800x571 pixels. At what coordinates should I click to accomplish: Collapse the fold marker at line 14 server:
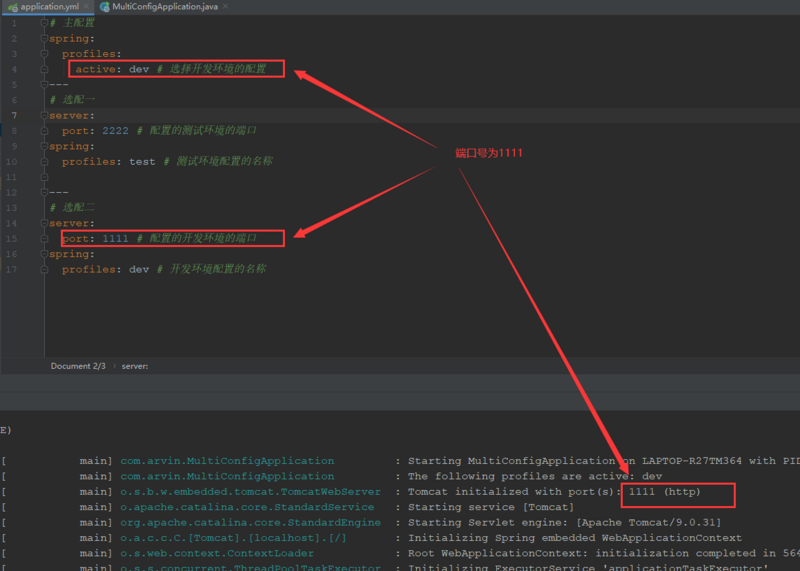pyautogui.click(x=44, y=224)
